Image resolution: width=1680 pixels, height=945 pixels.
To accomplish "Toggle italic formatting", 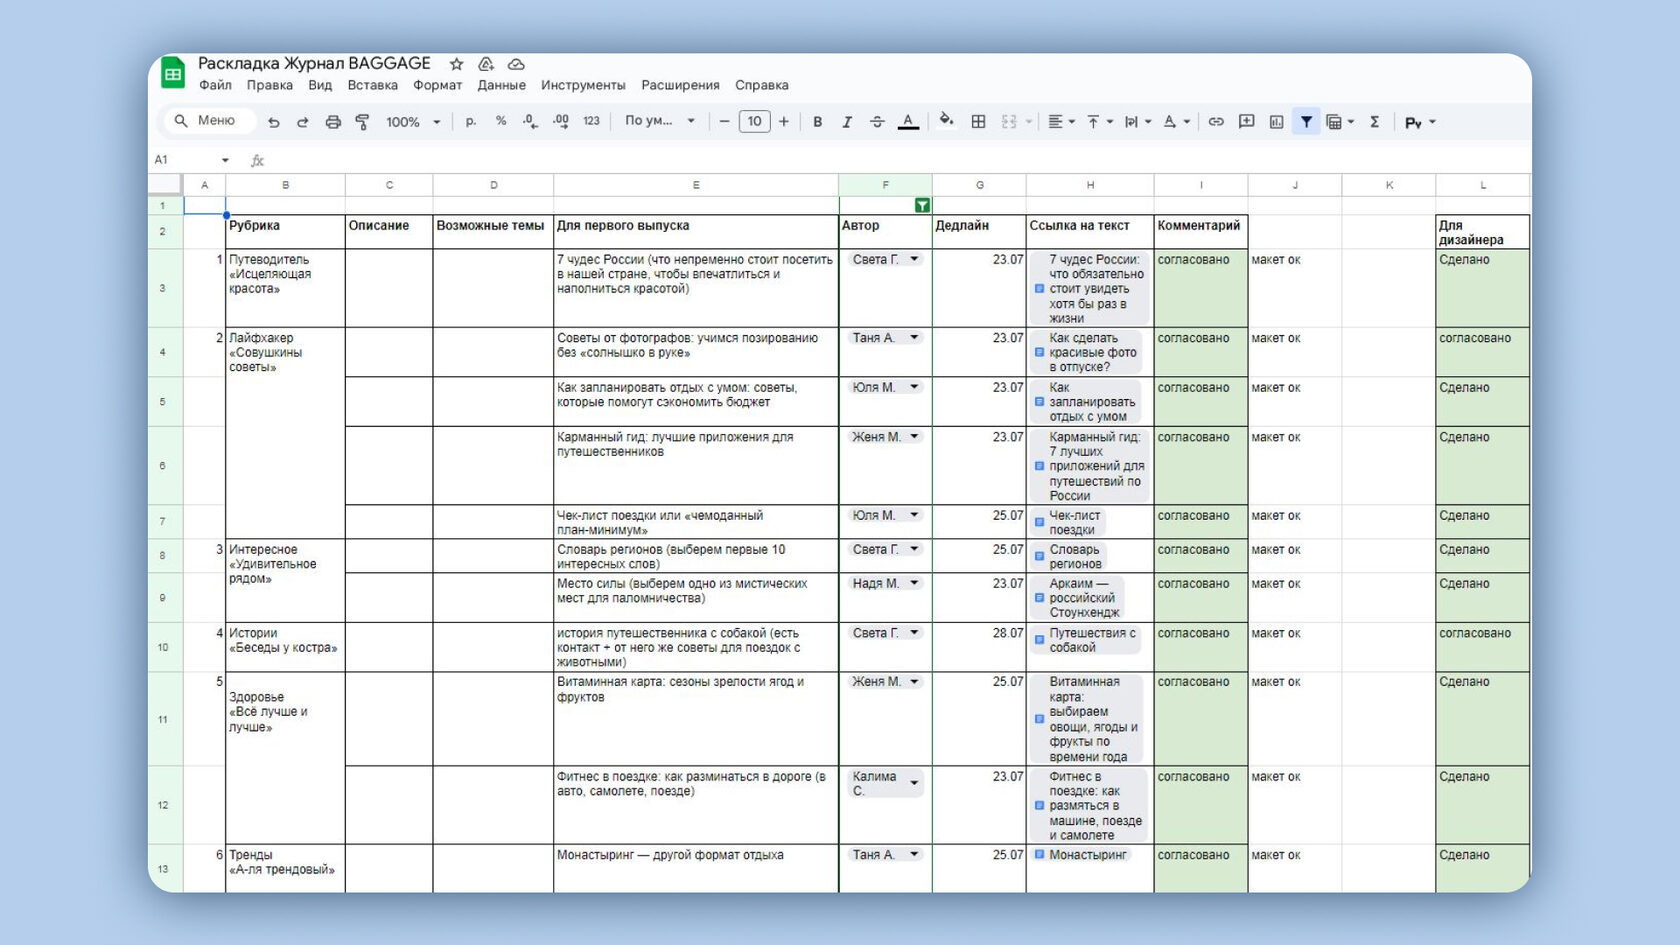I will pyautogui.click(x=847, y=122).
